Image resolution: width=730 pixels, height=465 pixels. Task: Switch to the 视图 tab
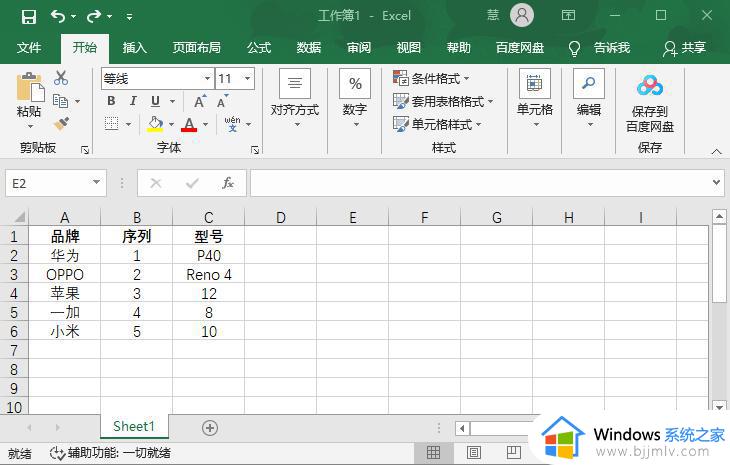pos(408,48)
